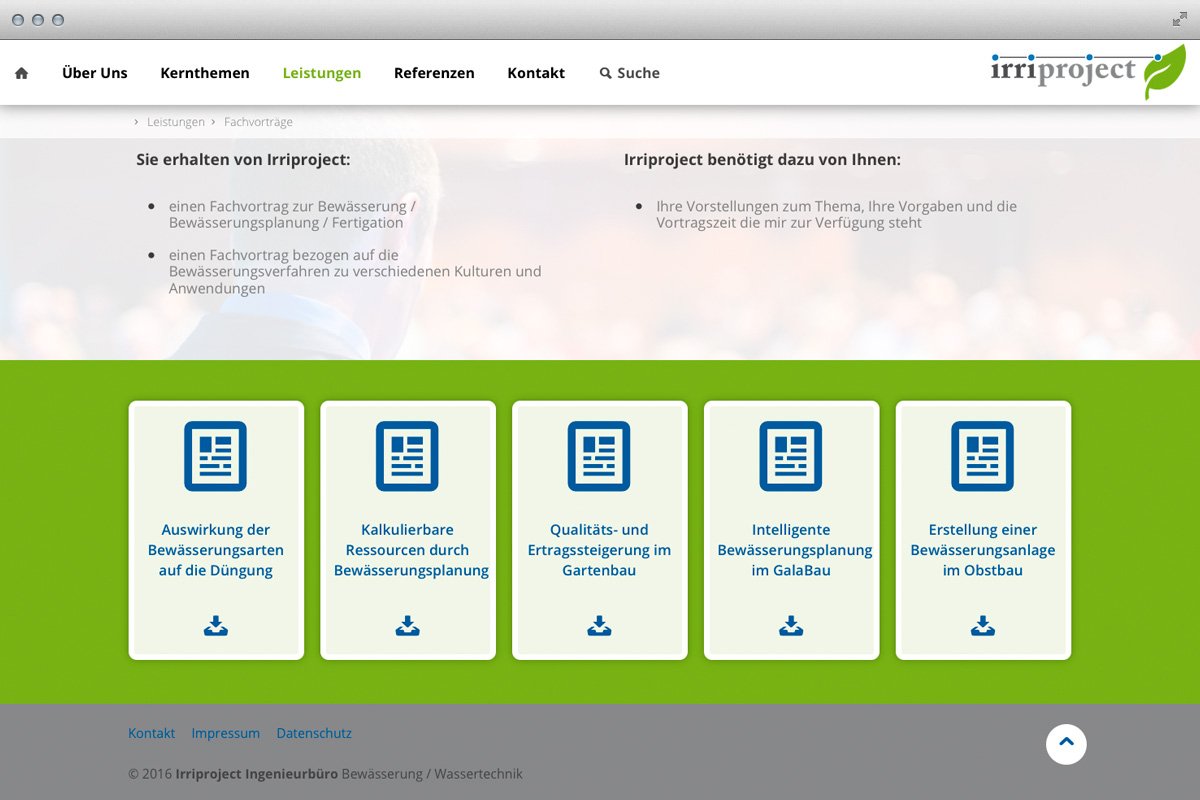Open the Über Uns menu item
Viewport: 1200px width, 800px height.
click(95, 72)
